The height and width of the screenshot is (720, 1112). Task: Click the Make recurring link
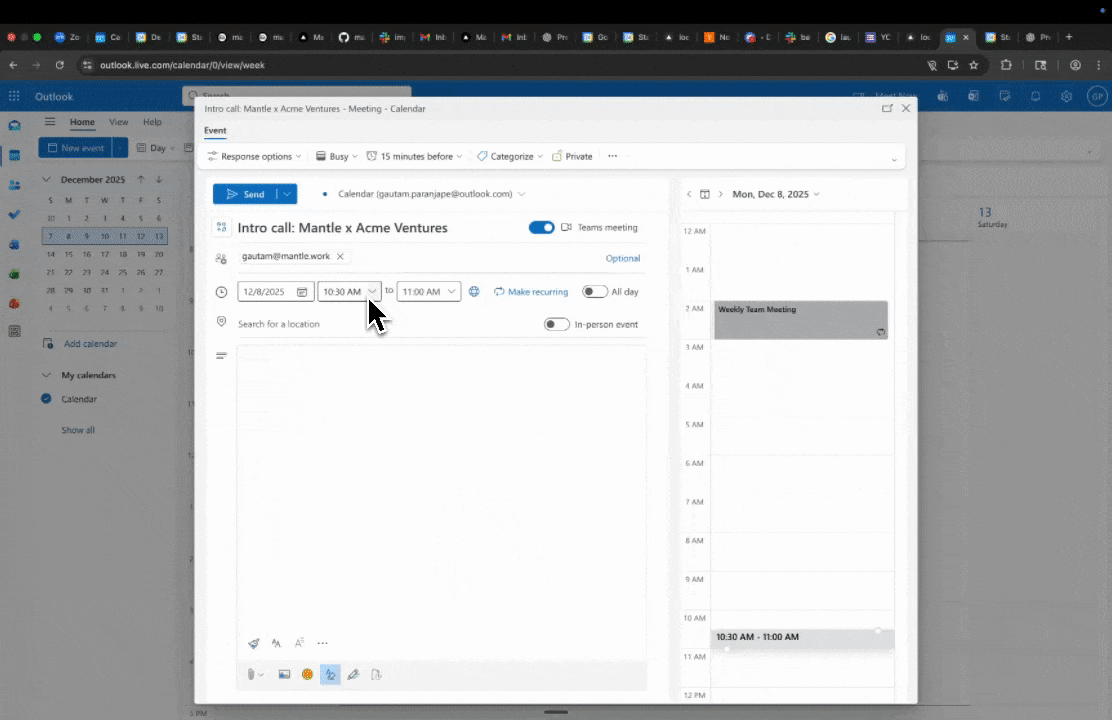[x=531, y=292]
